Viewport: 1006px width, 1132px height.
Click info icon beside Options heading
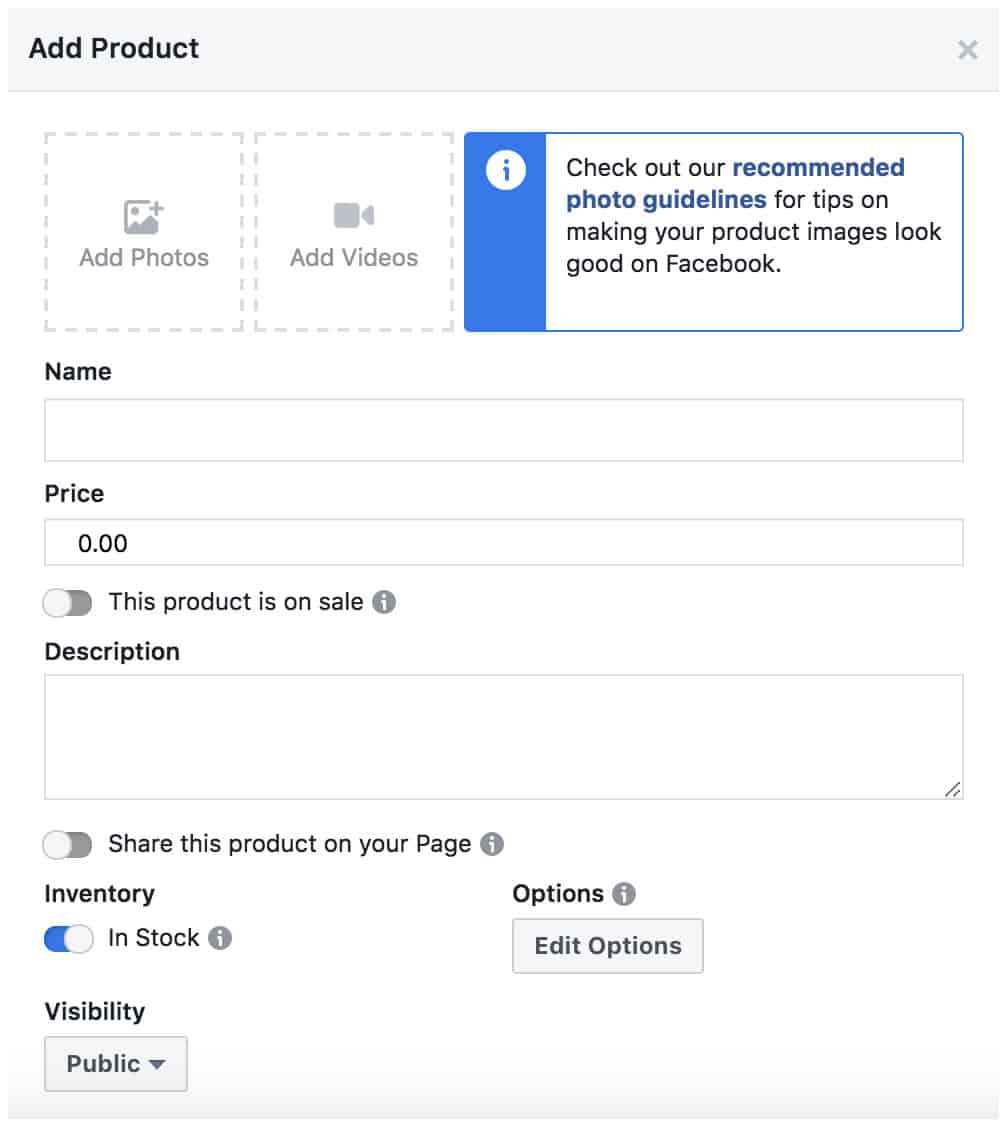click(624, 894)
